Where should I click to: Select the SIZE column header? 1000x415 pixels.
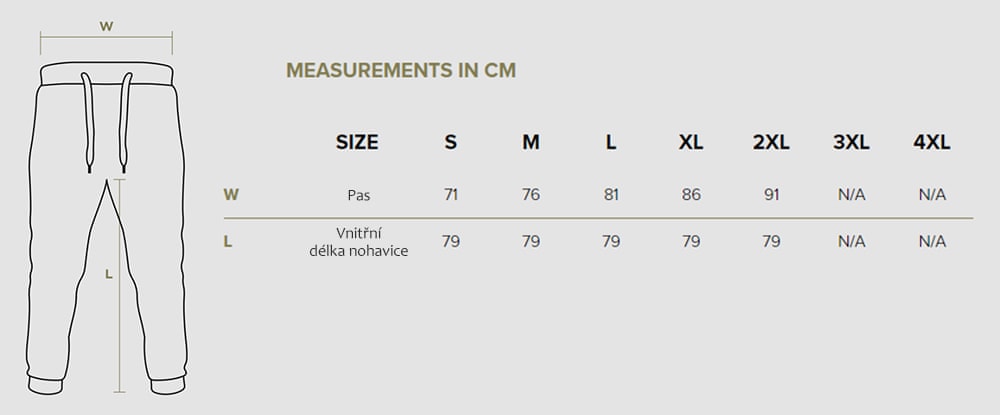[x=357, y=142]
